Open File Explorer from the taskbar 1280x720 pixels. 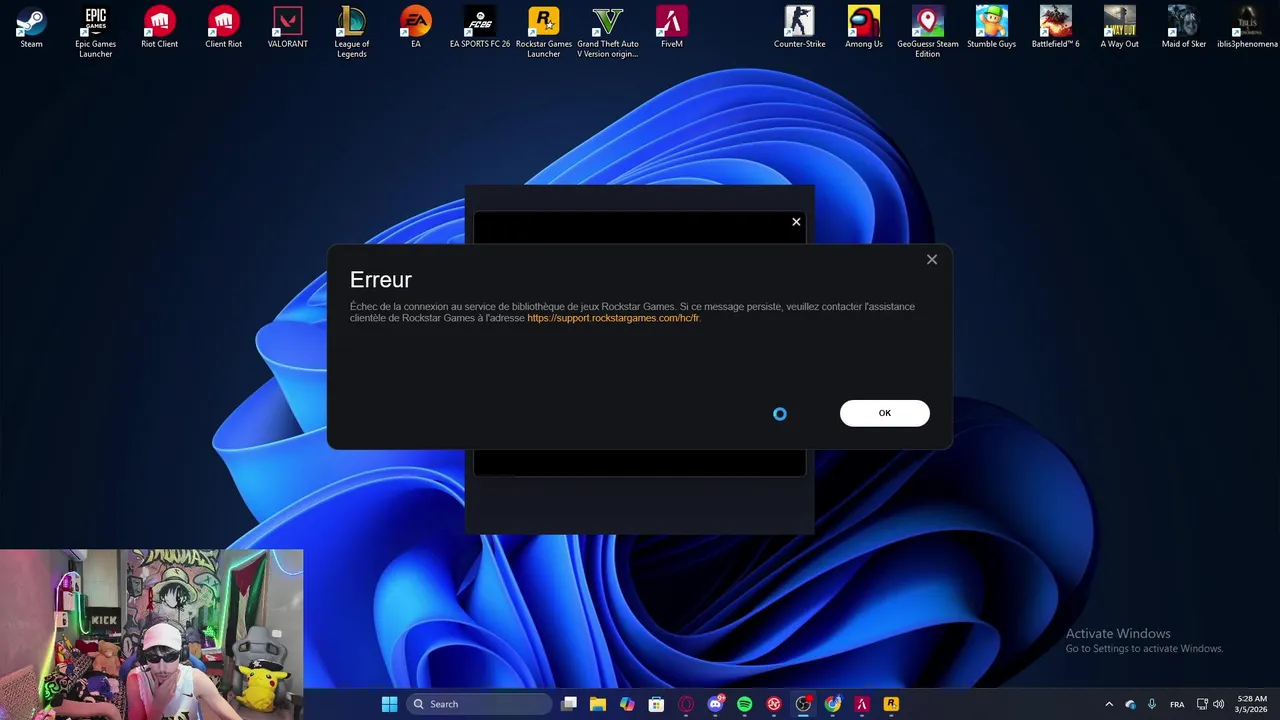(597, 704)
